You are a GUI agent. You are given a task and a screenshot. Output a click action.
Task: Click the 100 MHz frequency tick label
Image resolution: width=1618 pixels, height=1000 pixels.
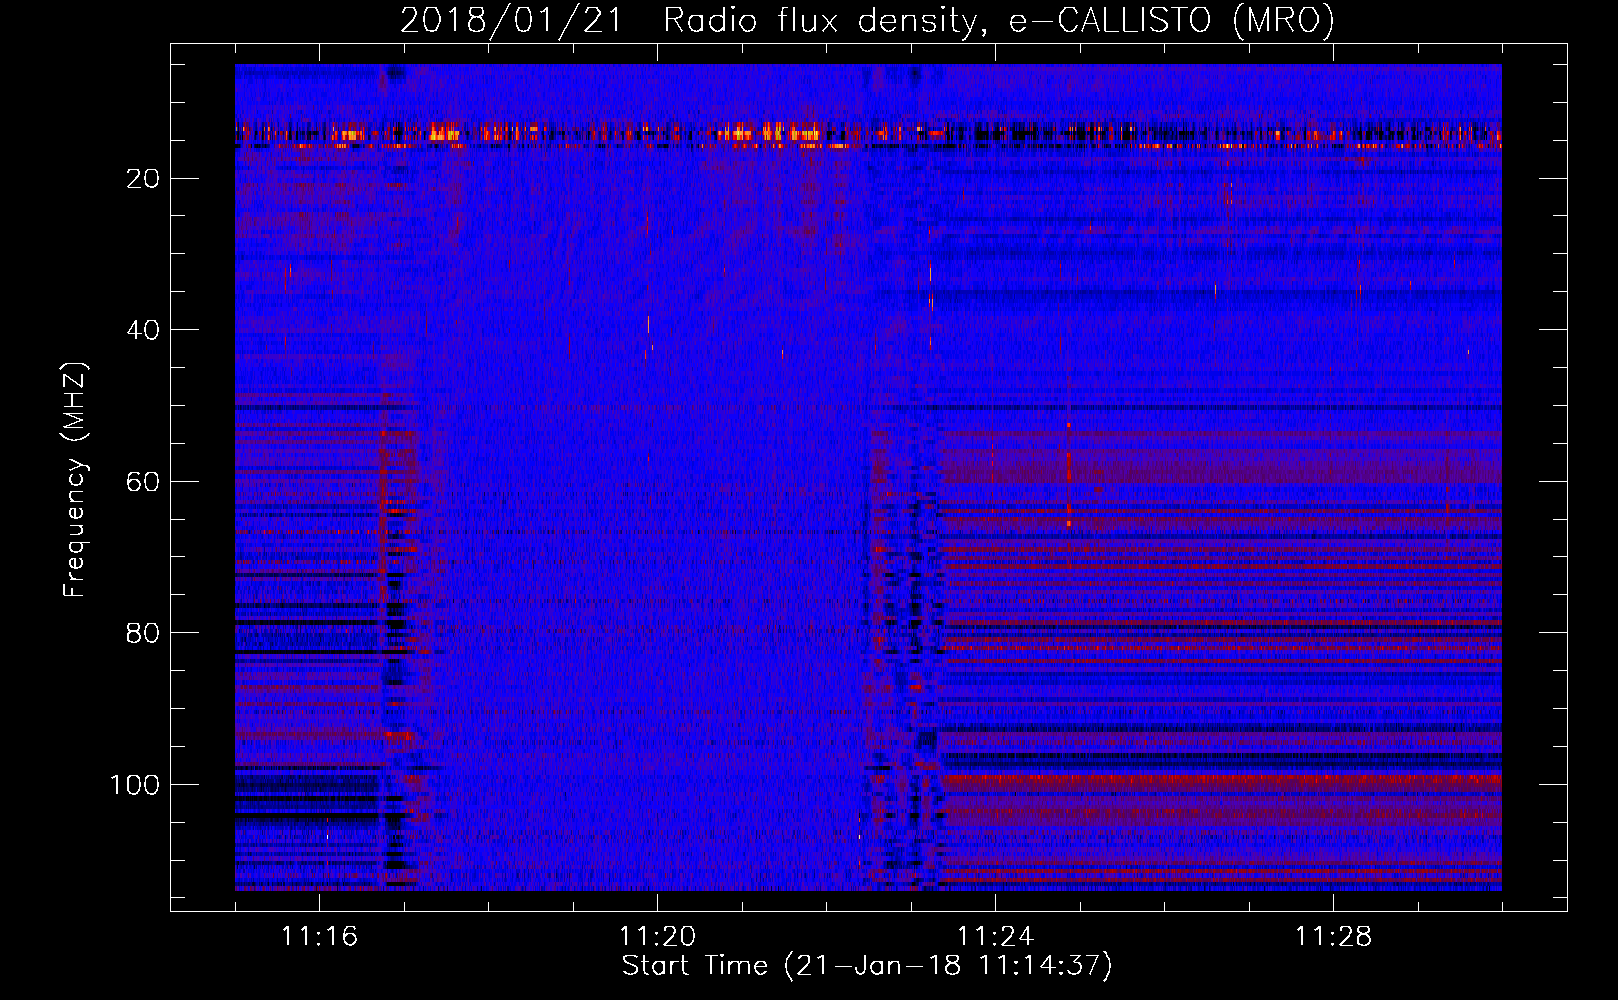(x=135, y=785)
